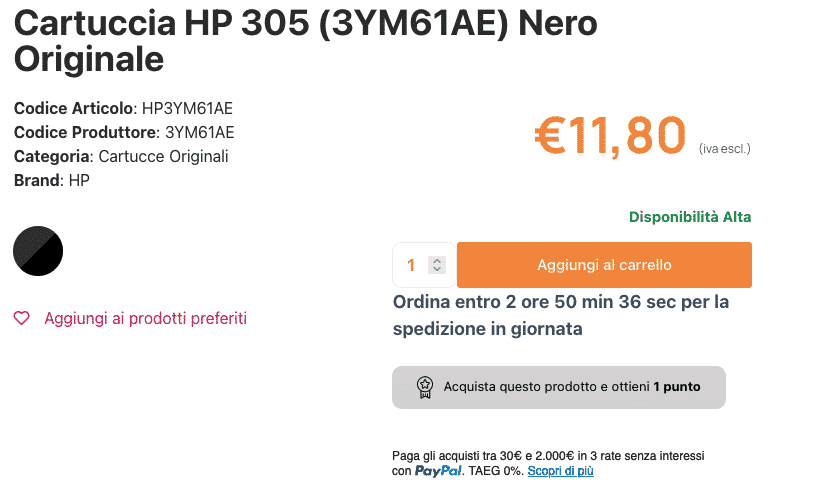Increase quantity with the up arrow
Image resolution: width=820 pixels, height=499 pixels.
click(x=436, y=261)
